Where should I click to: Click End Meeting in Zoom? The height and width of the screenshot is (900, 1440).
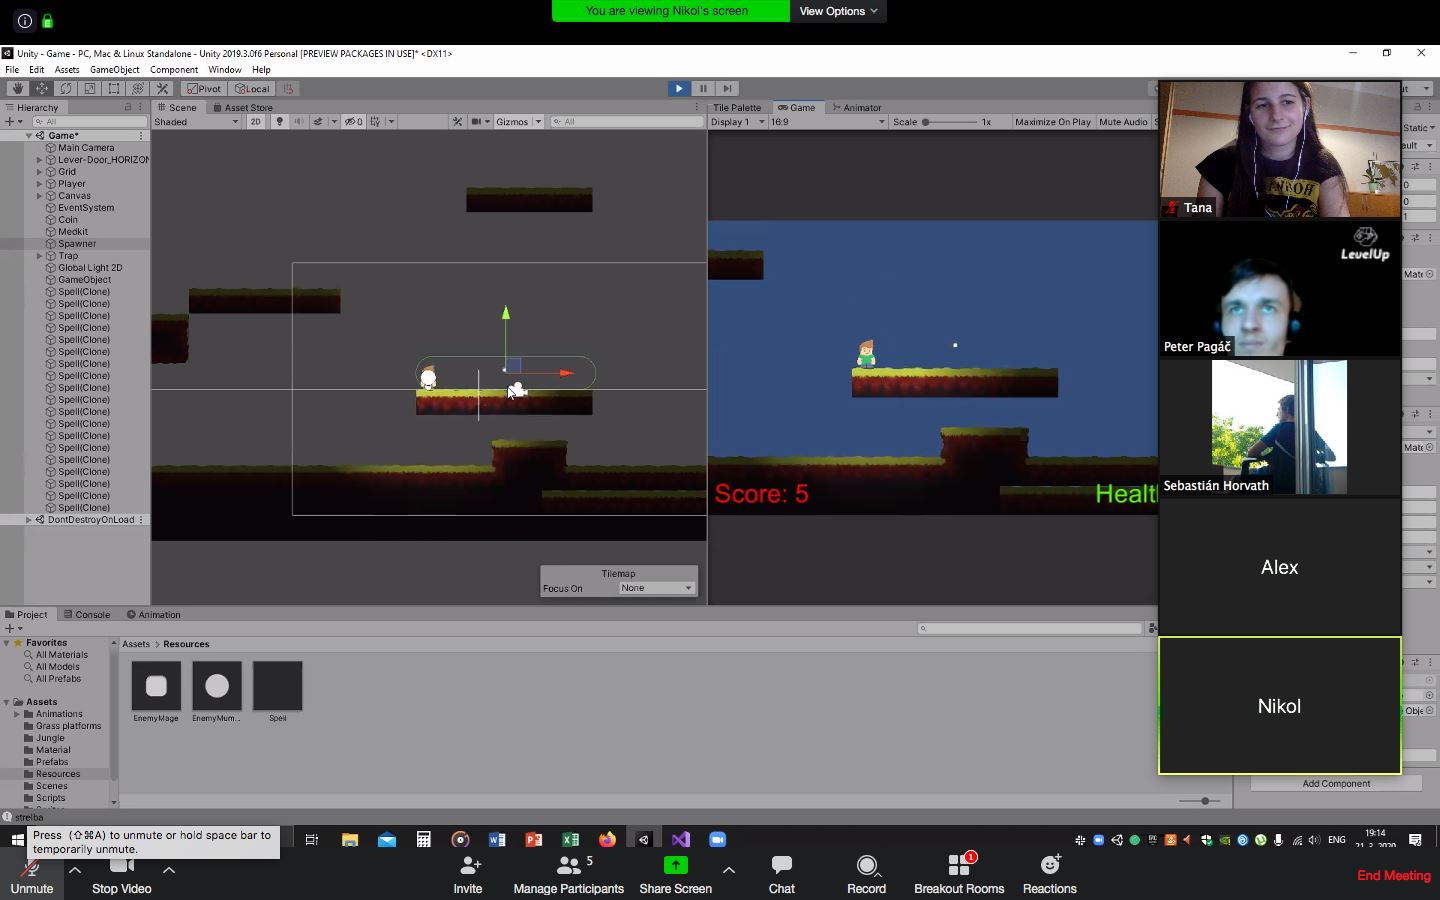pos(1393,875)
